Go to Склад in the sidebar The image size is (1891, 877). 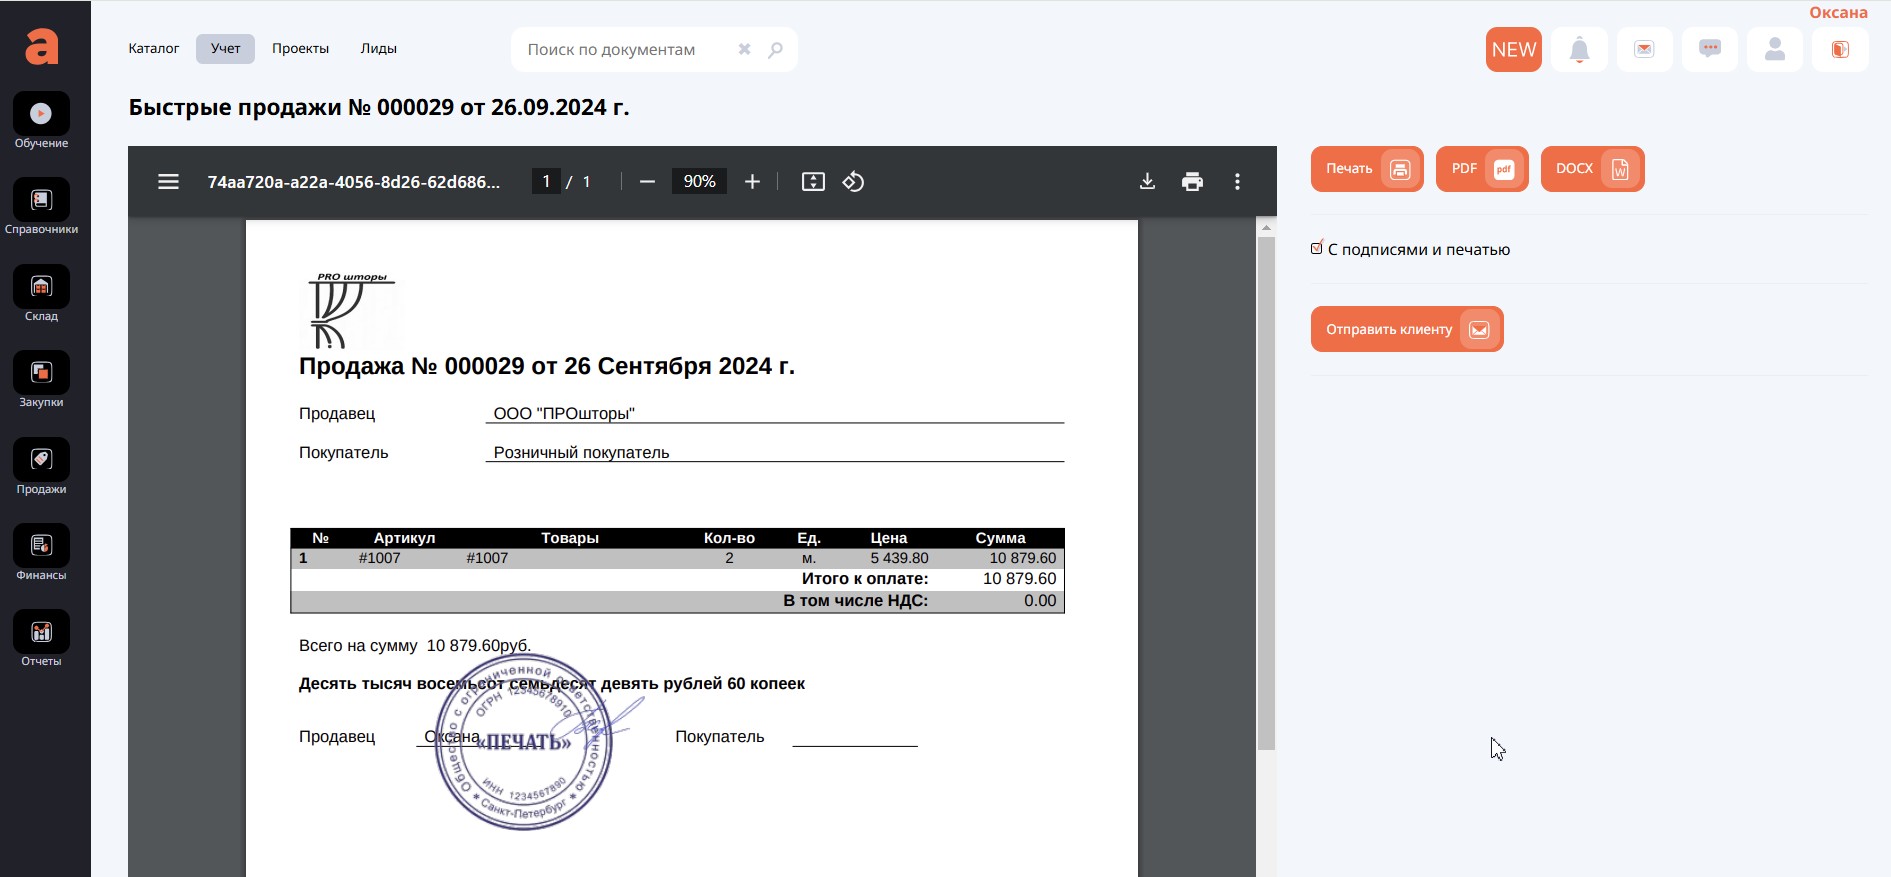(x=41, y=287)
